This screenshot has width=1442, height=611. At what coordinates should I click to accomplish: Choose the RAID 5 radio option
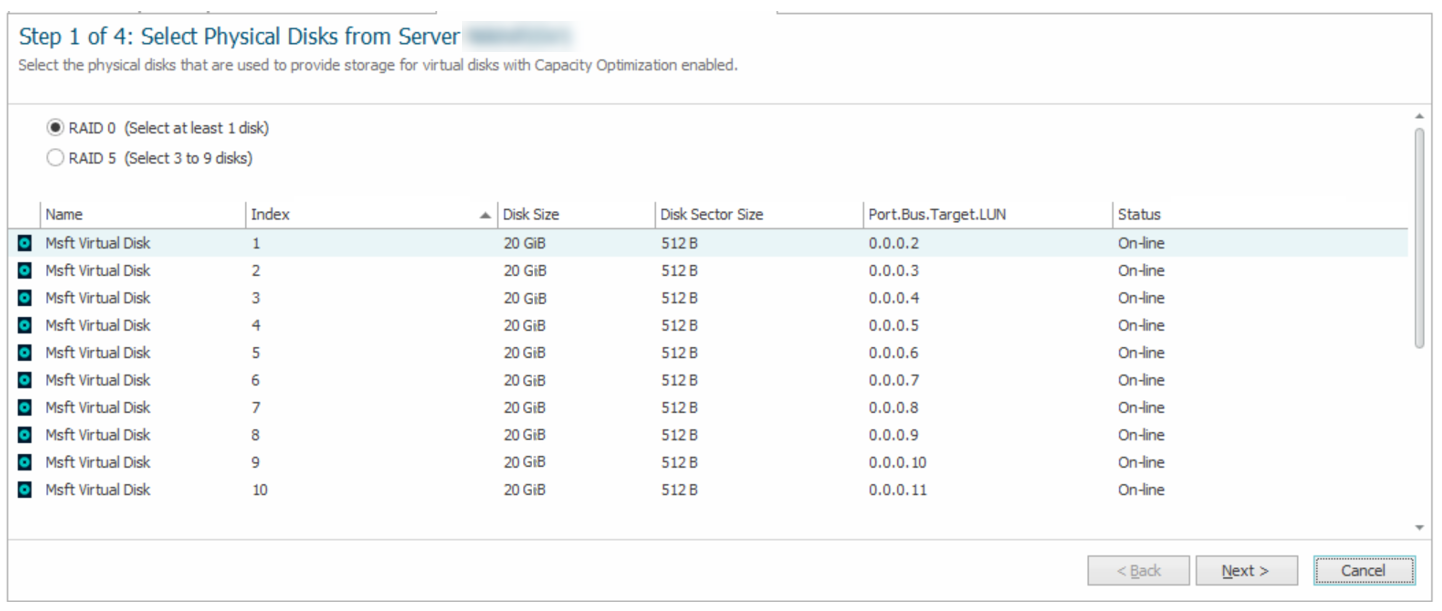coord(55,158)
